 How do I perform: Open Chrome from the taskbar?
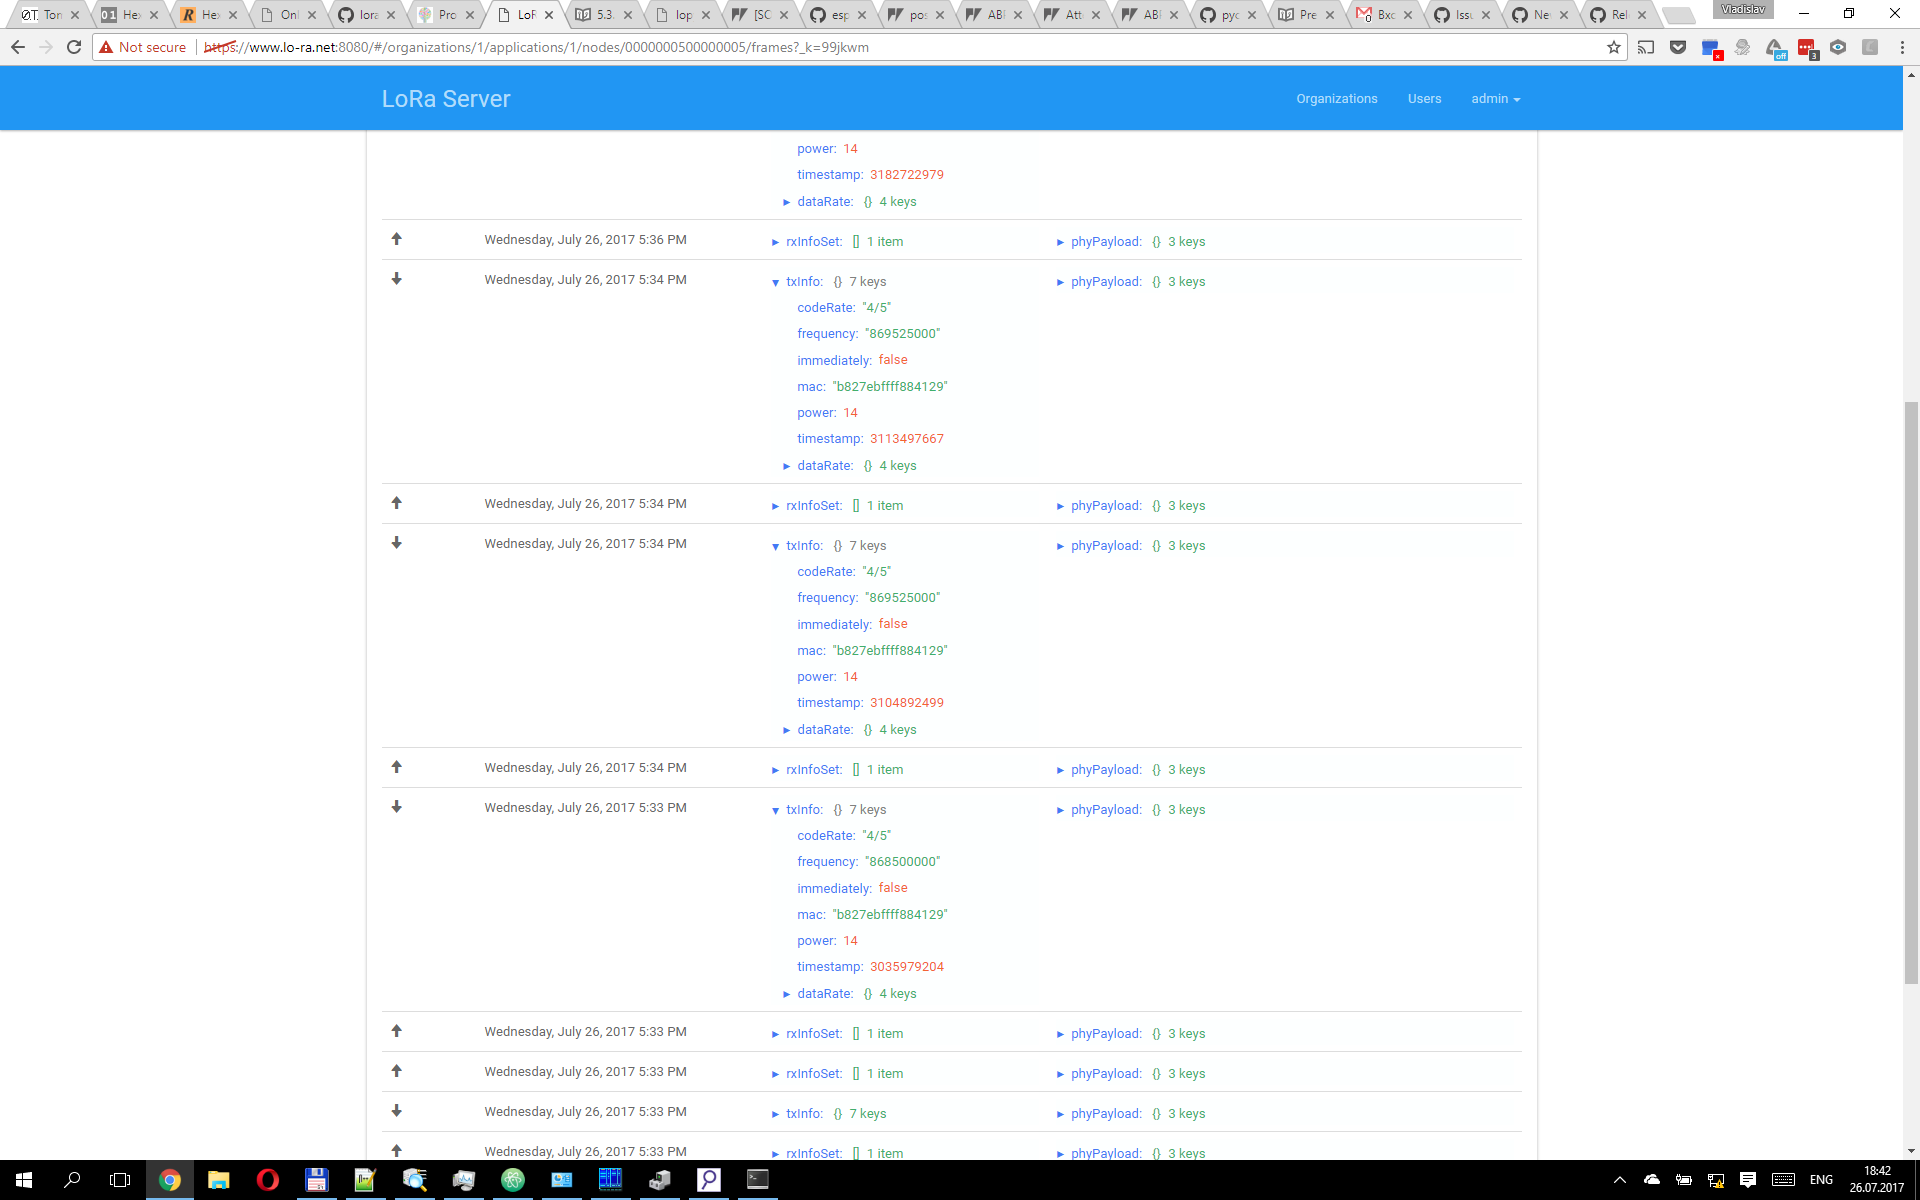tap(170, 1181)
